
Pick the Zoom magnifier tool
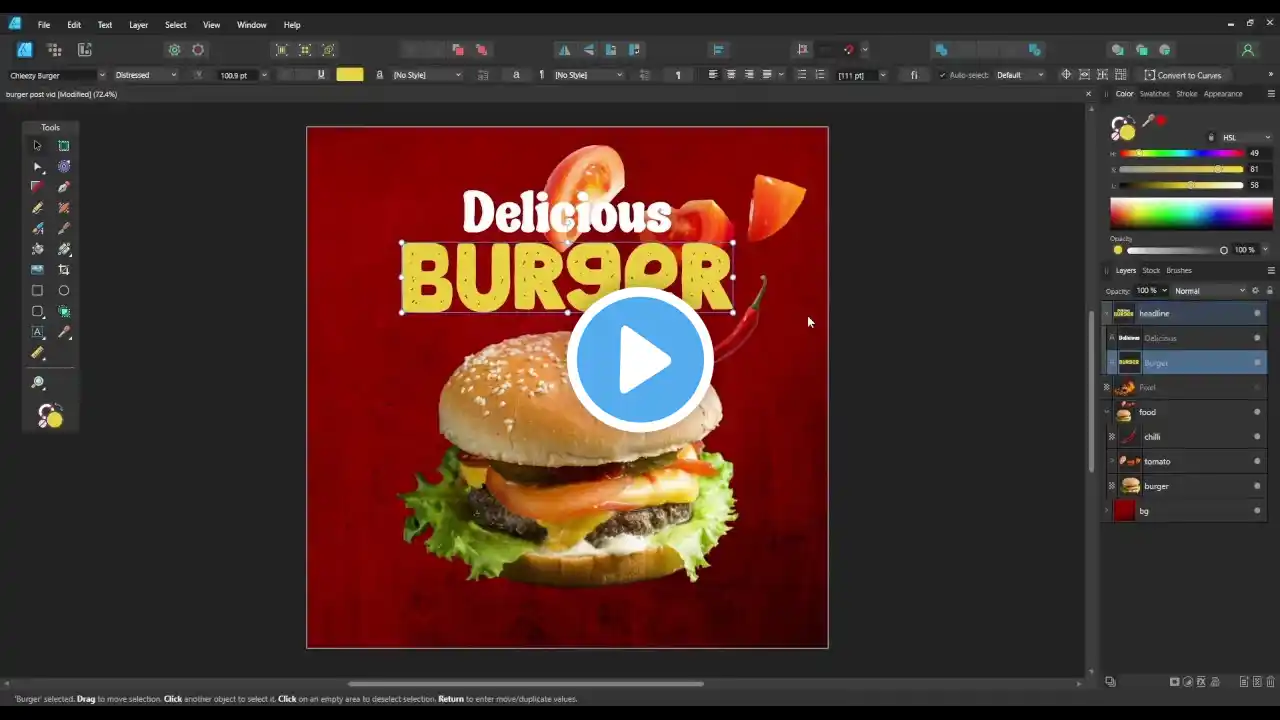pyautogui.click(x=38, y=383)
